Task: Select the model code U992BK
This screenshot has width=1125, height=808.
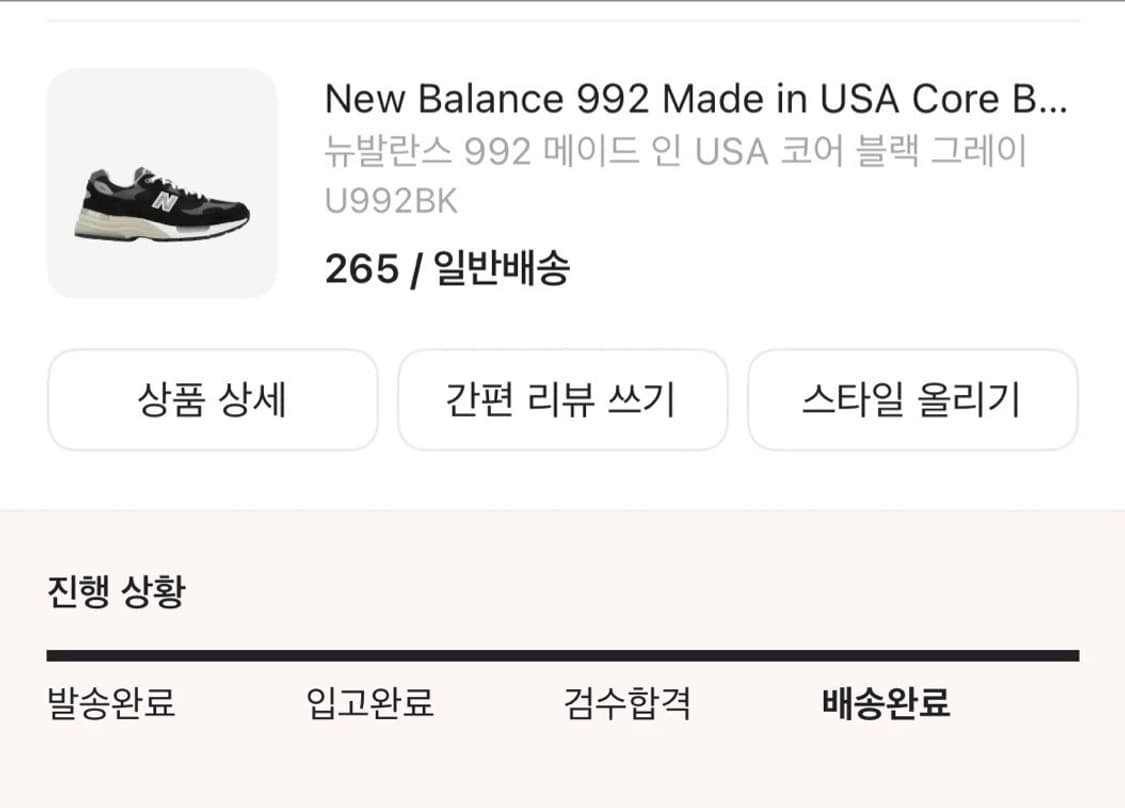Action: pos(391,202)
